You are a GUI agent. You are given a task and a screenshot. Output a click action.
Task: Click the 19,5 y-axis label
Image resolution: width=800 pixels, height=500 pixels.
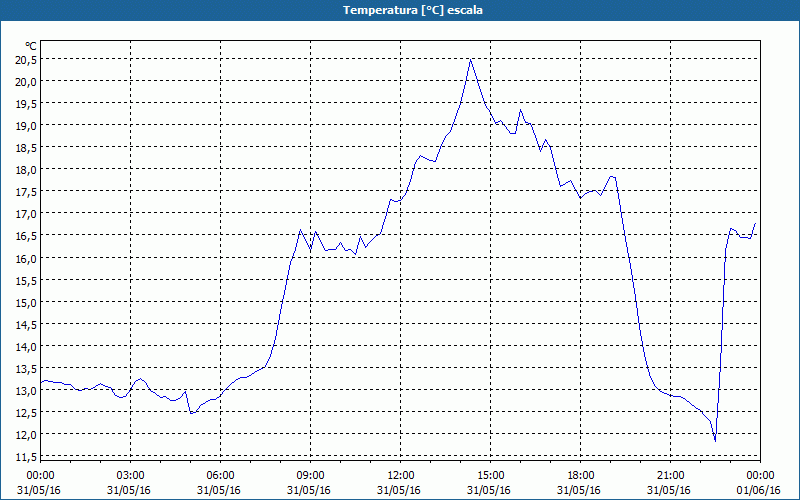27,104
